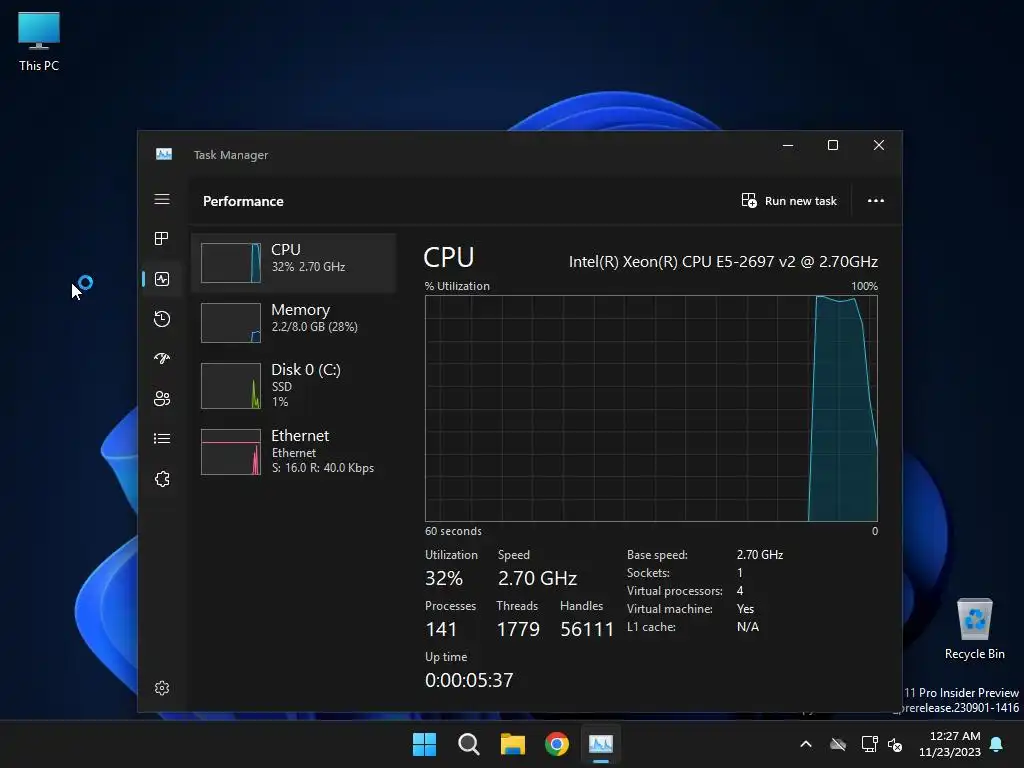This screenshot has width=1024, height=768.
Task: Open the Users sidebar icon
Action: tap(162, 398)
